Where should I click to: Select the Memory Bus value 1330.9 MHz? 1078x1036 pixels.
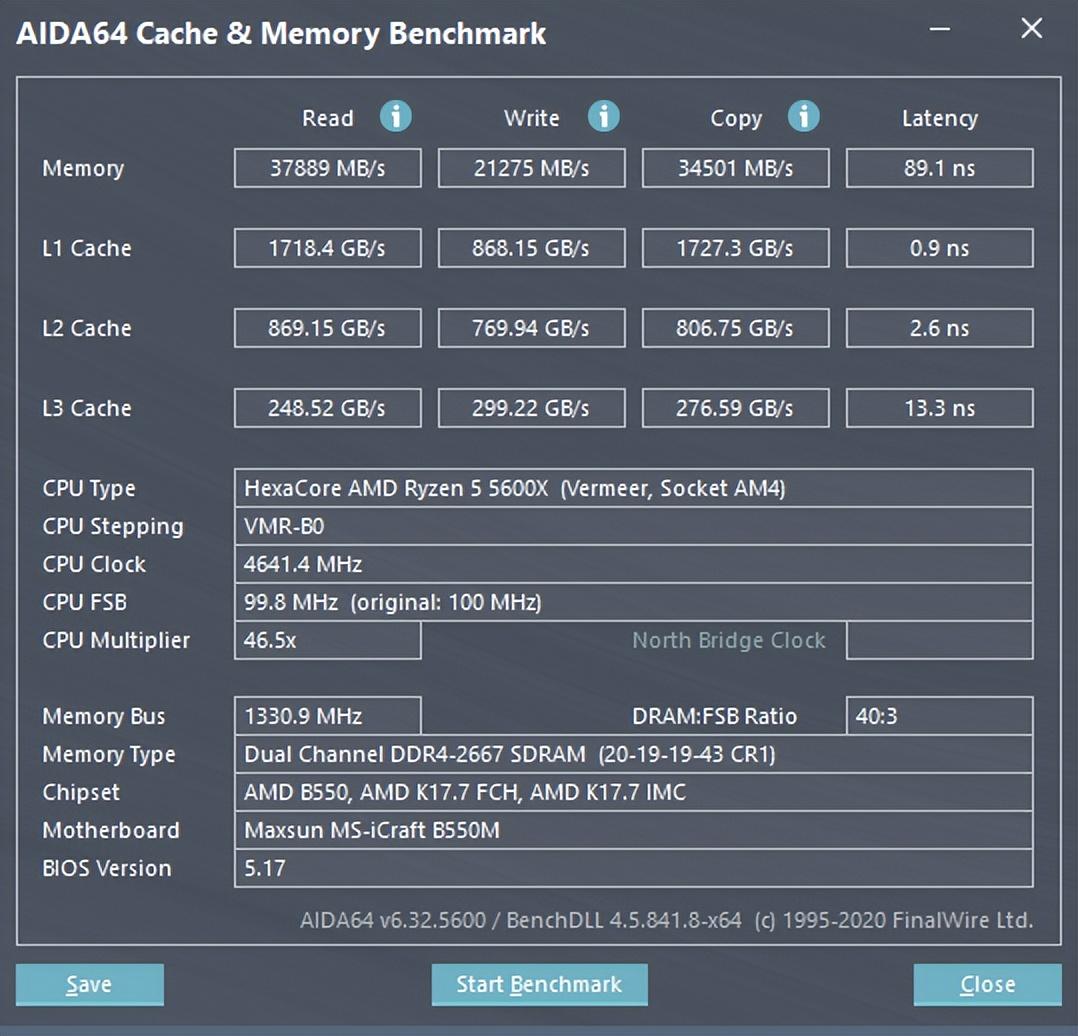(327, 715)
